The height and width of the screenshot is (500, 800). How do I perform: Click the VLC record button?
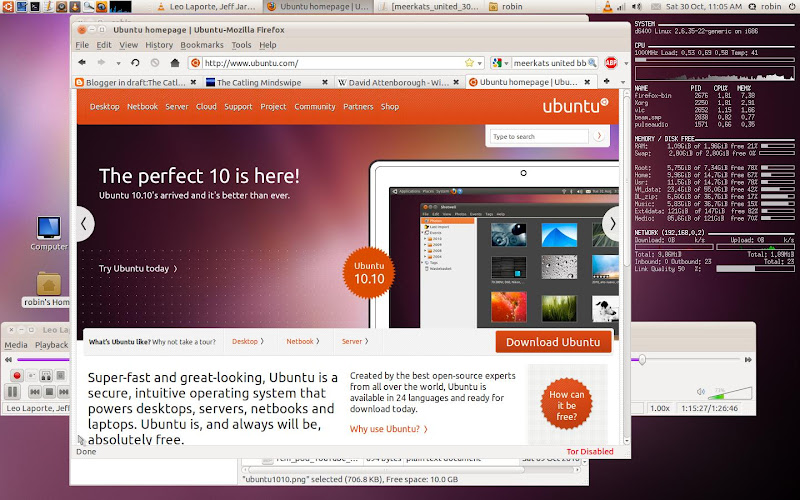pos(17,376)
